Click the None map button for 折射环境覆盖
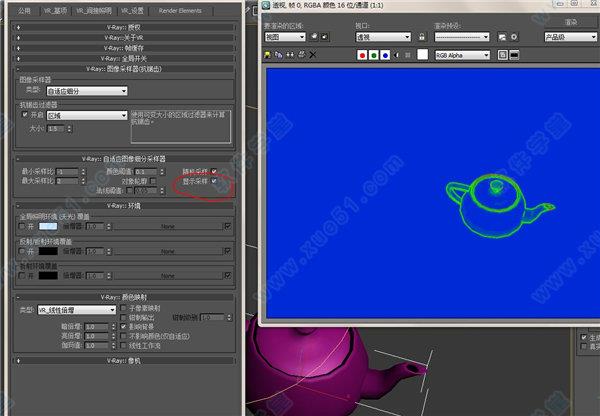This screenshot has height=416, width=600. (168, 276)
